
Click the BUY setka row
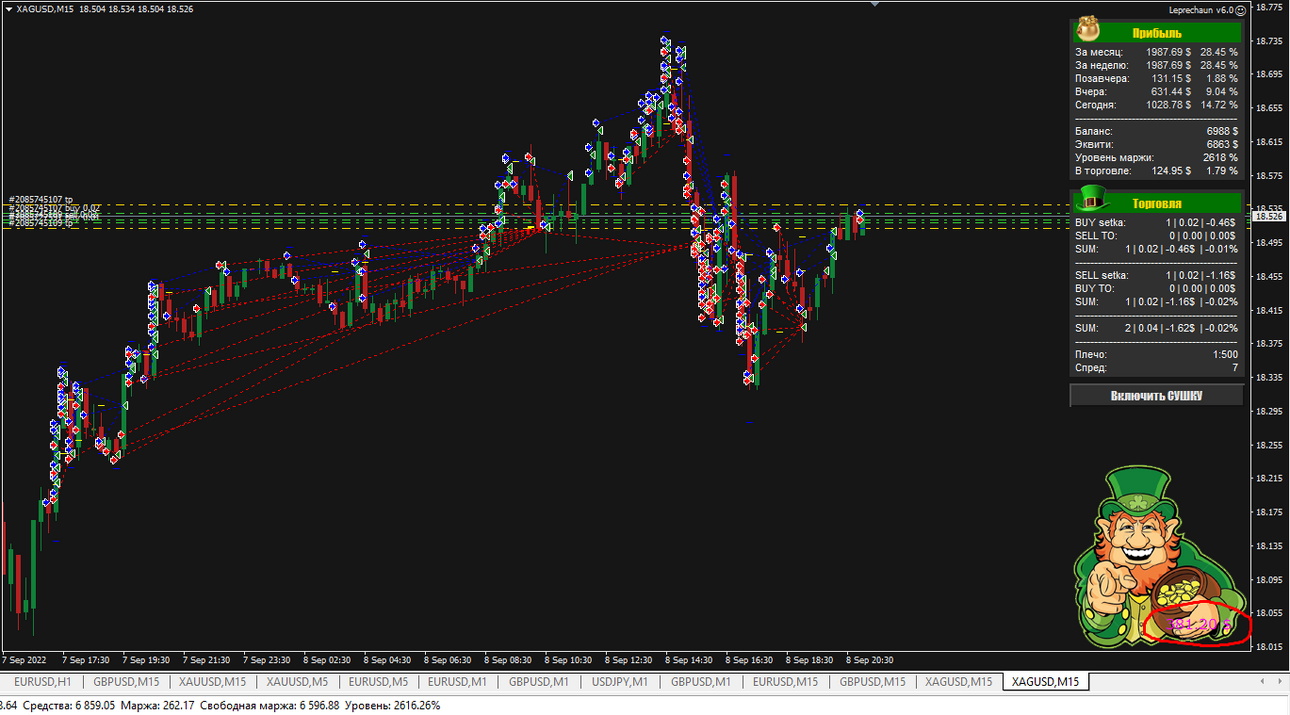1156,222
